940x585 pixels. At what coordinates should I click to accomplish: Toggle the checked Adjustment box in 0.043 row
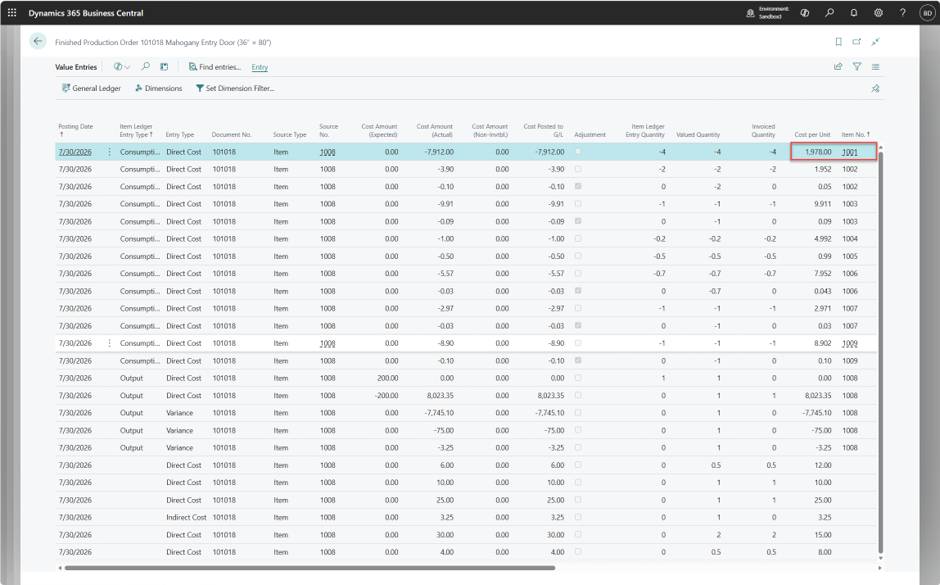point(578,291)
